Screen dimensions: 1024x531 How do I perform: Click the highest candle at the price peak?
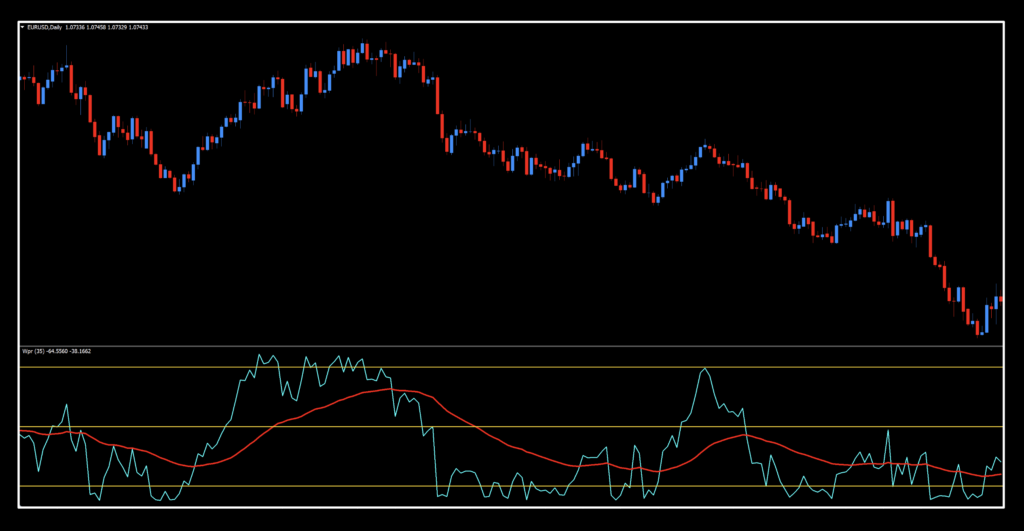click(365, 50)
